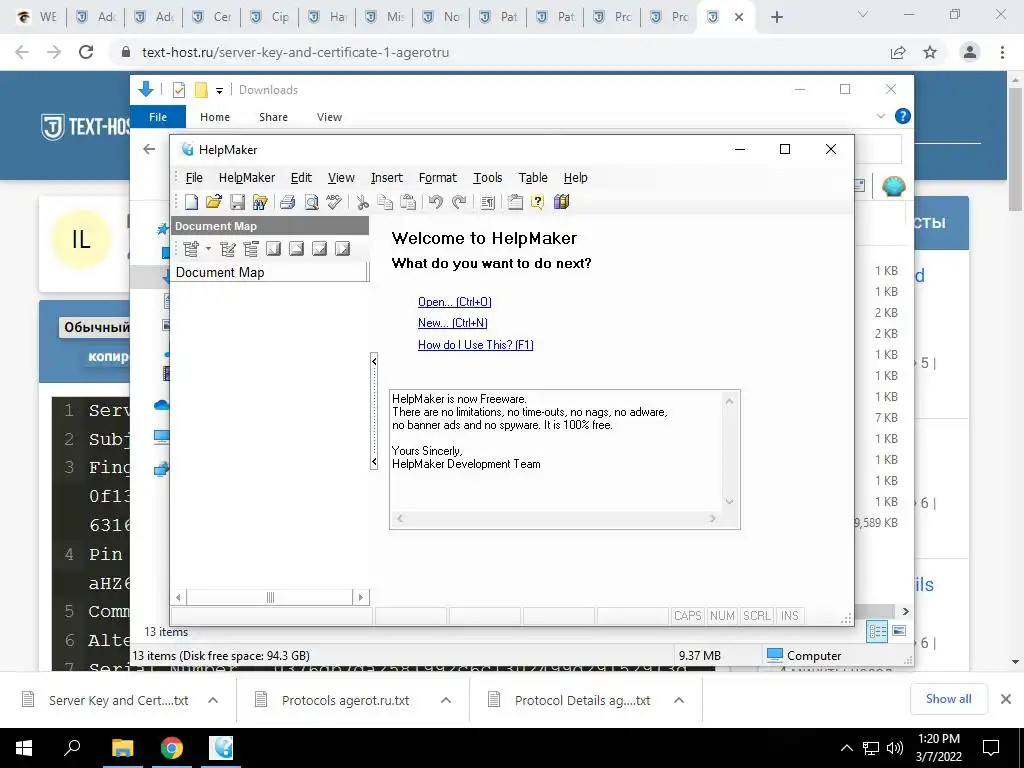The width and height of the screenshot is (1024, 768).
Task: Open add topic dropdown arrow in Document Map
Action: coord(208,249)
